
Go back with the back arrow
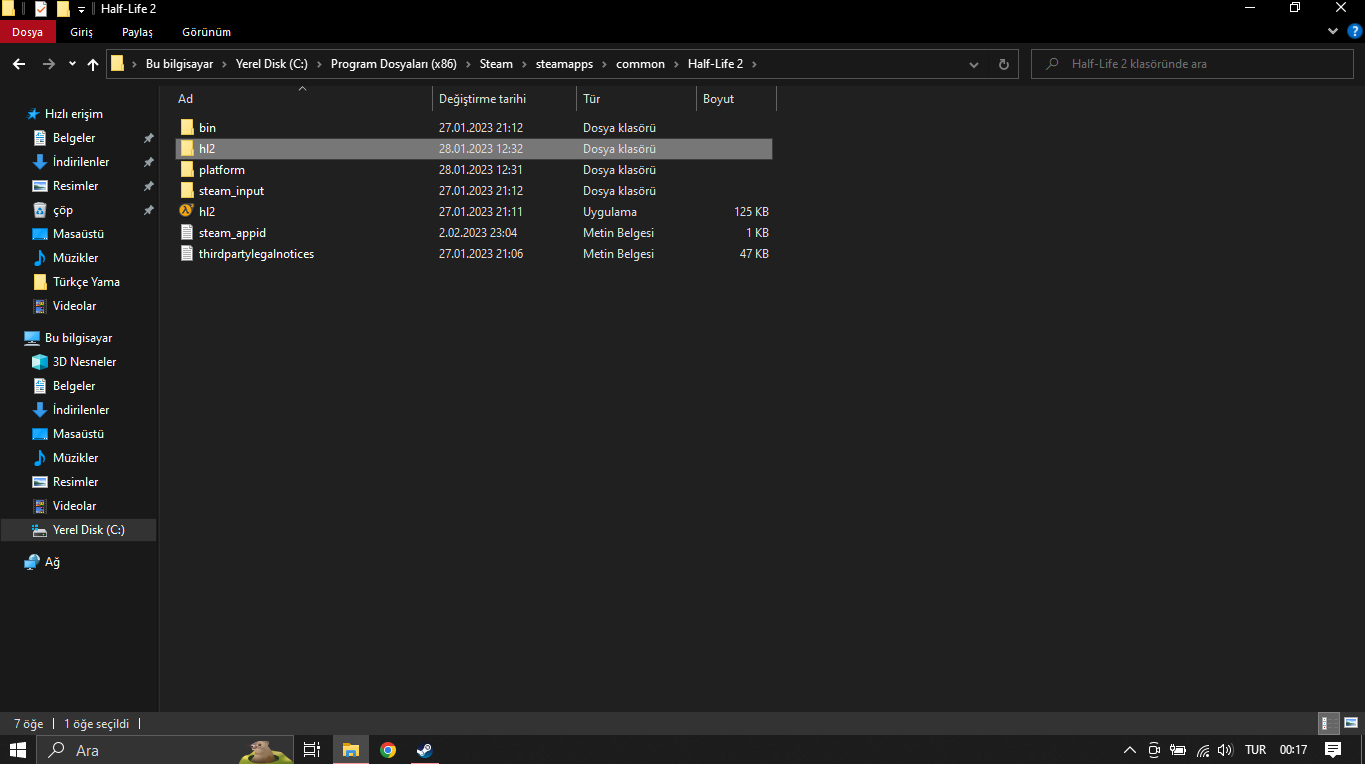point(19,64)
